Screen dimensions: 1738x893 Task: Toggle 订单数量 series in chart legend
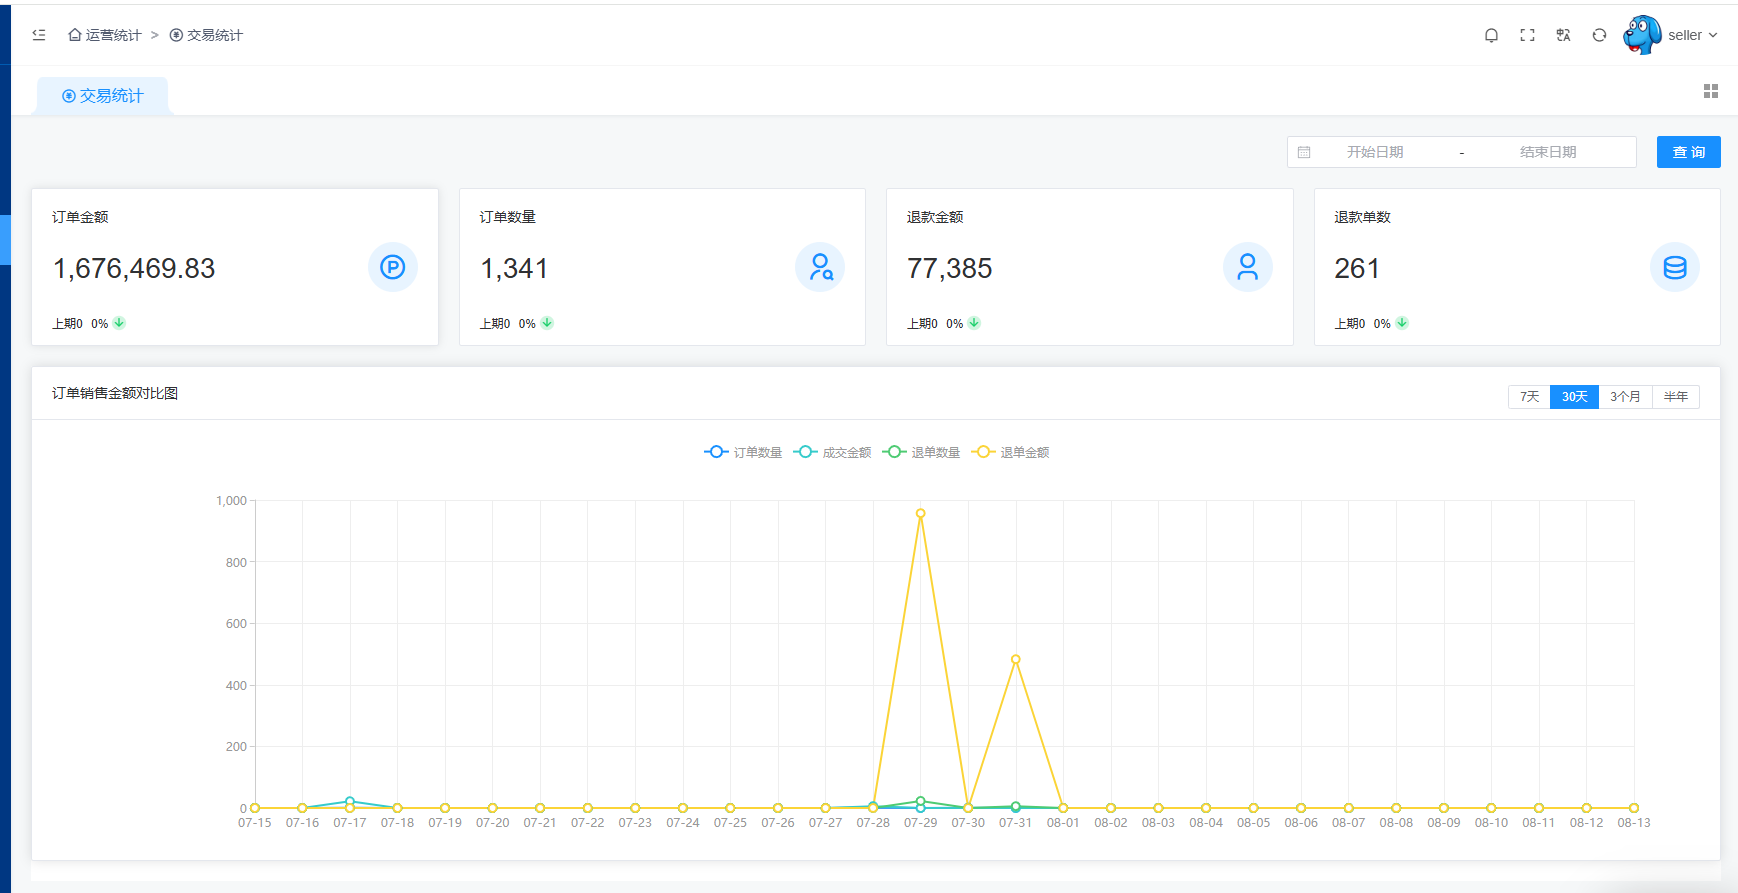point(744,452)
